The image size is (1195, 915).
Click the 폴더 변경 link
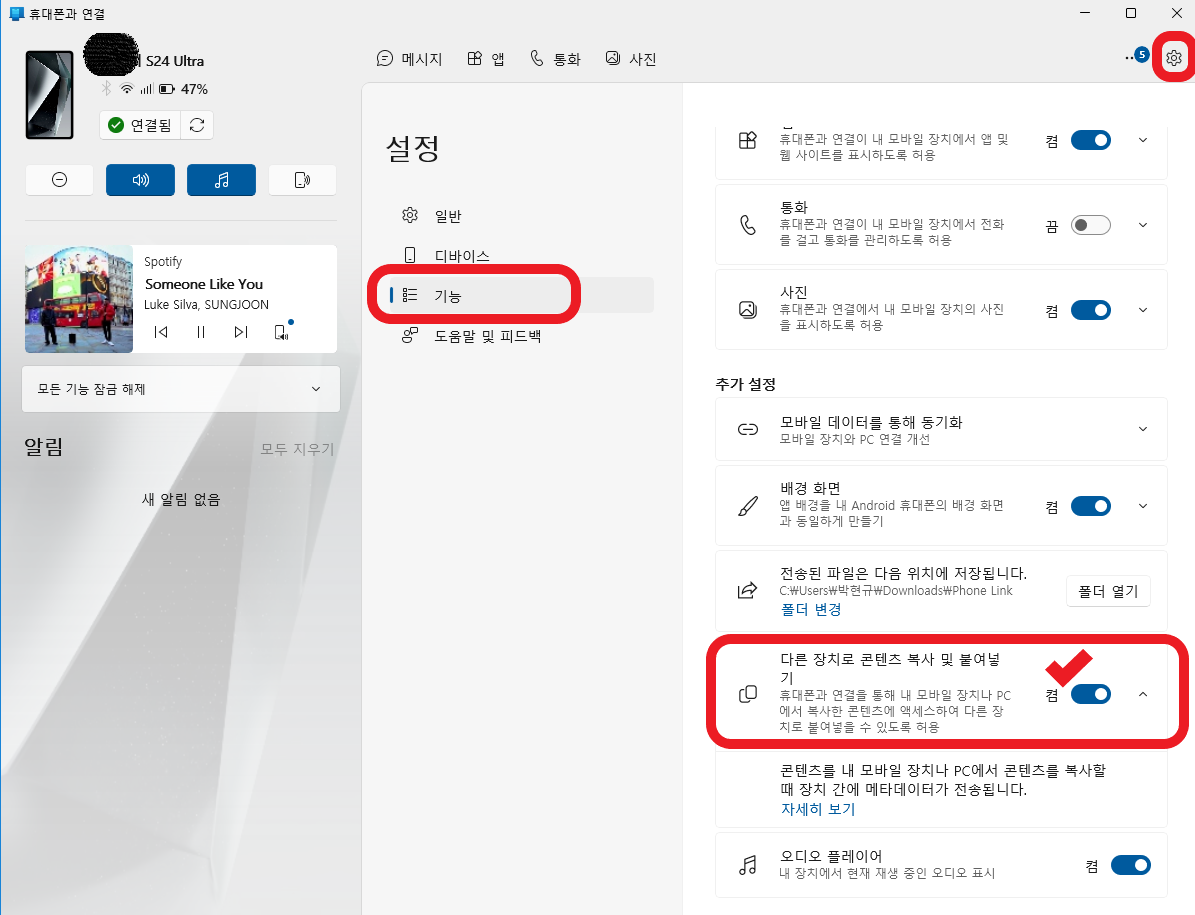[x=811, y=609]
